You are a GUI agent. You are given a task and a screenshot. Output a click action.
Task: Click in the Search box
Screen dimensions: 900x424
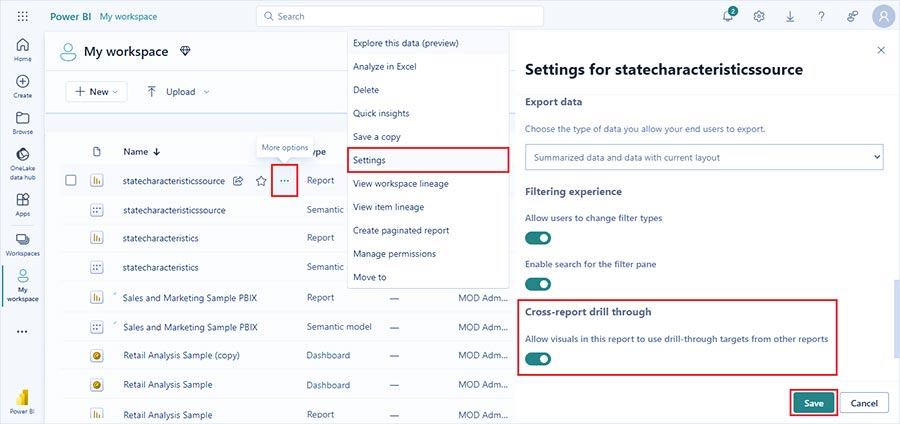click(399, 17)
